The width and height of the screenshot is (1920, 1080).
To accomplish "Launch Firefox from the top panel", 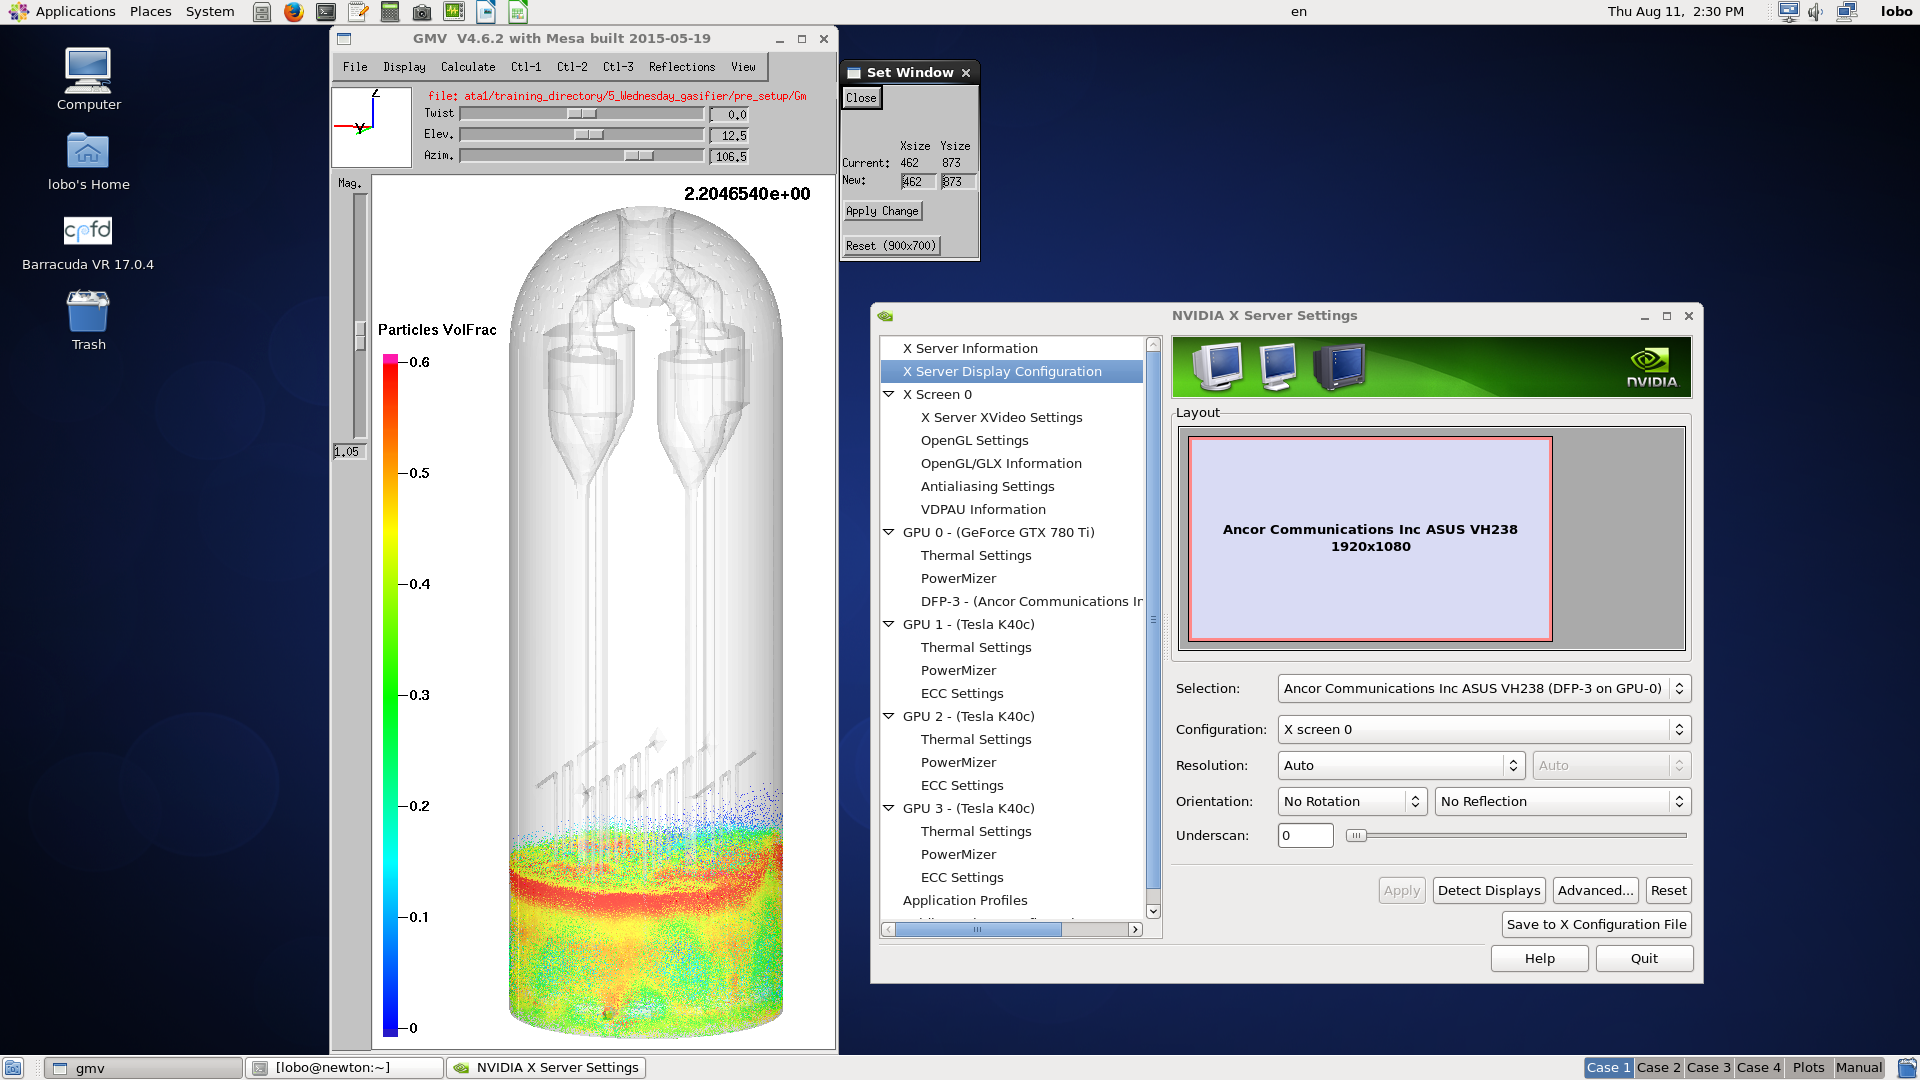I will [293, 12].
